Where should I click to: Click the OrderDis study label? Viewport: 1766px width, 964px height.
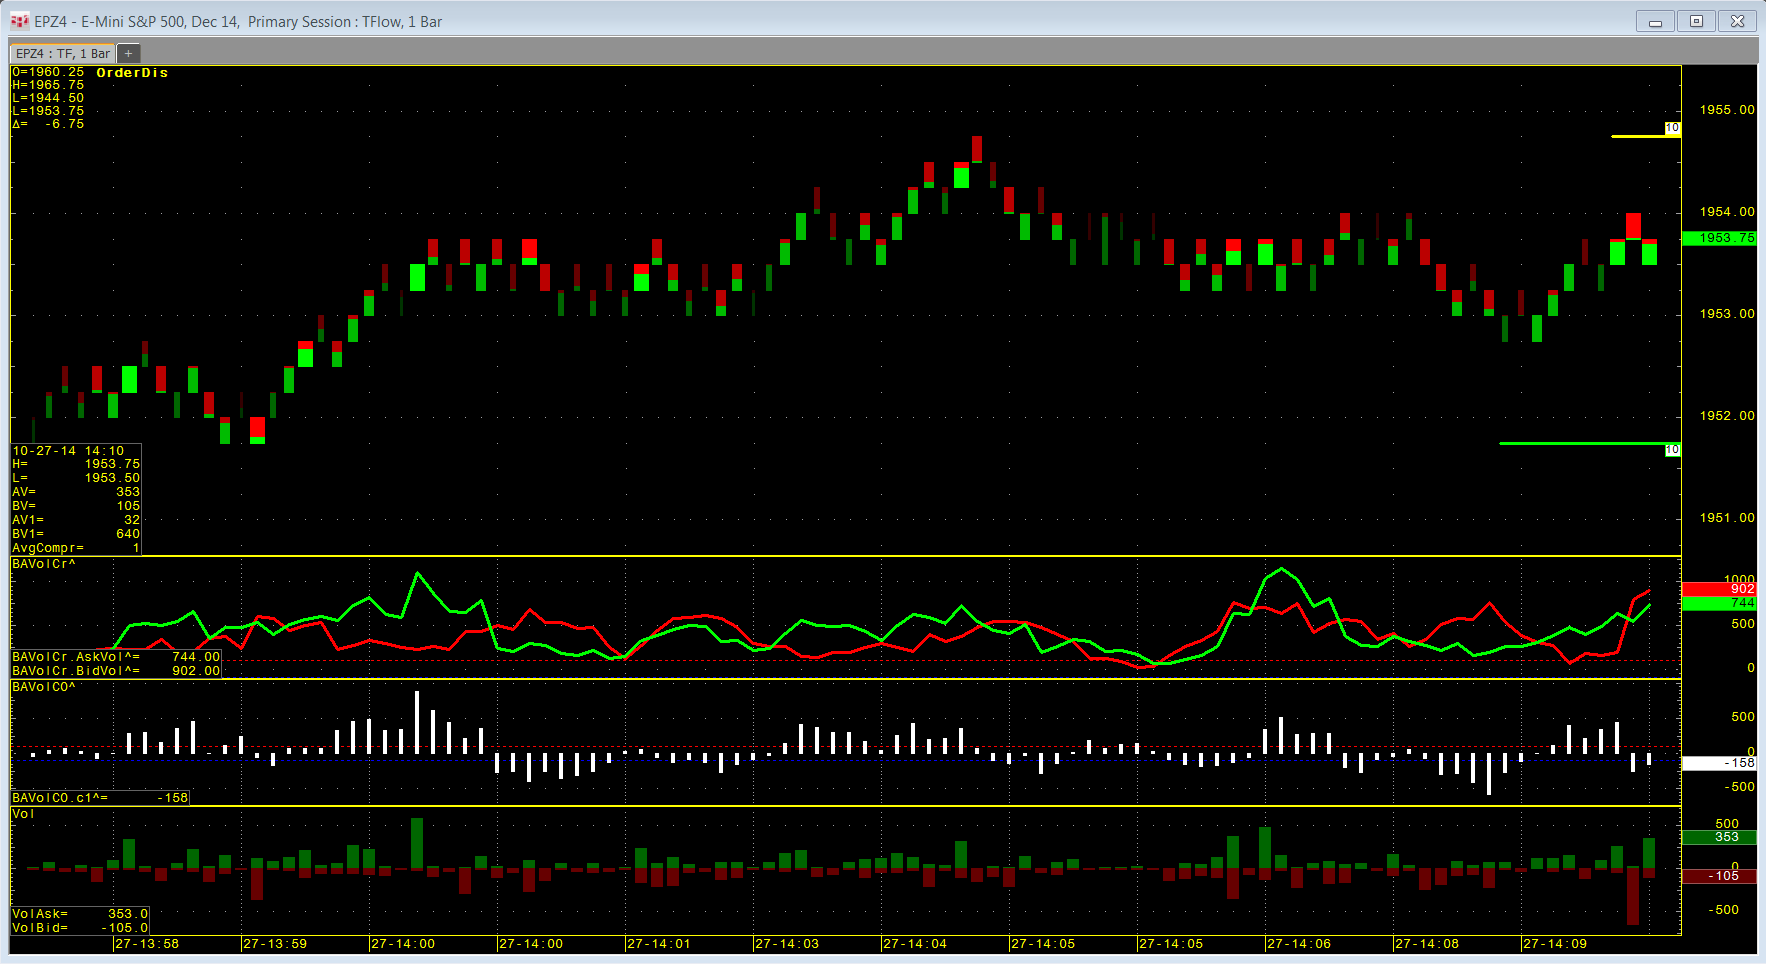coord(132,73)
